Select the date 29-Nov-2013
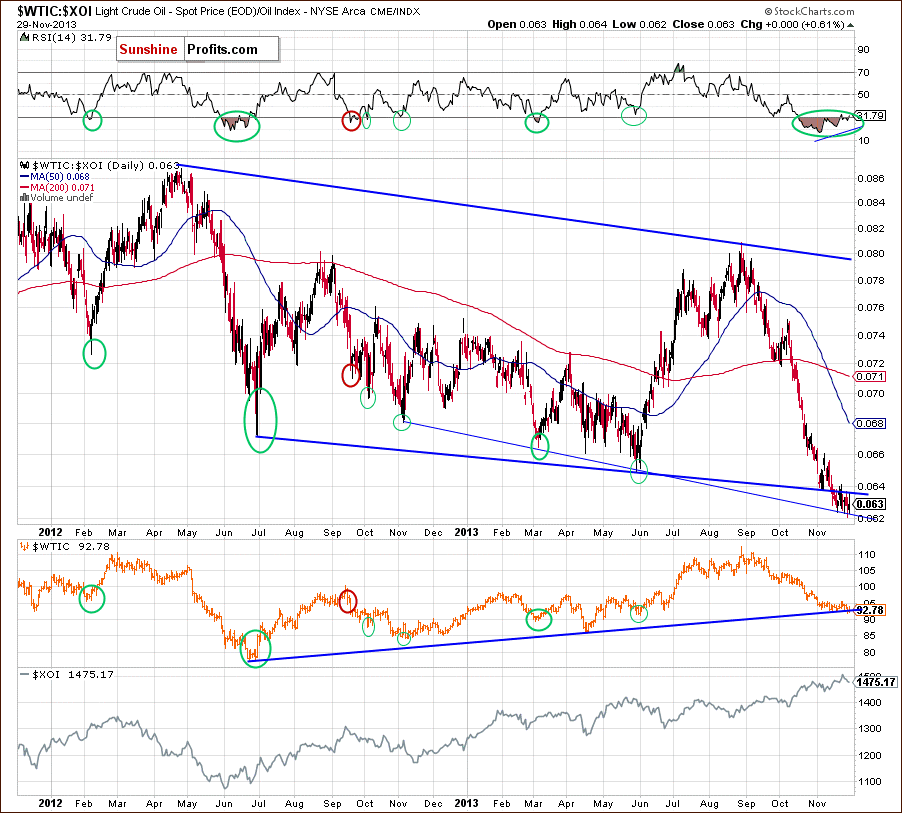Viewport: 902px width, 813px height. [x=47, y=25]
